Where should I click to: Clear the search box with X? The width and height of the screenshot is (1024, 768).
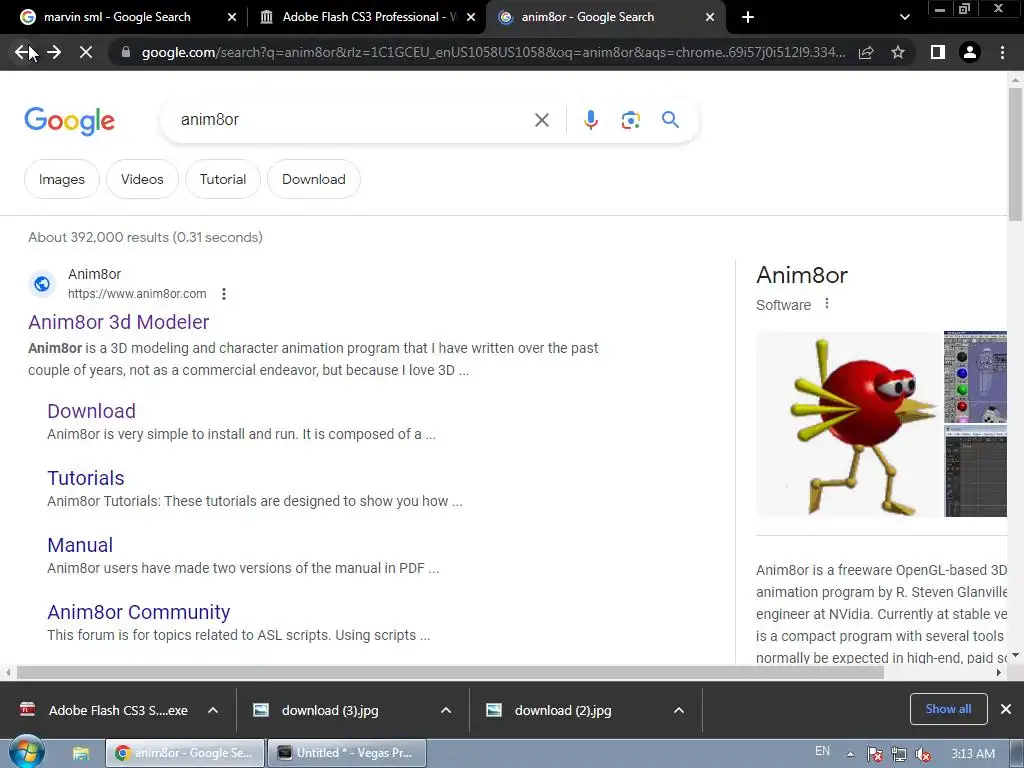tap(541, 120)
